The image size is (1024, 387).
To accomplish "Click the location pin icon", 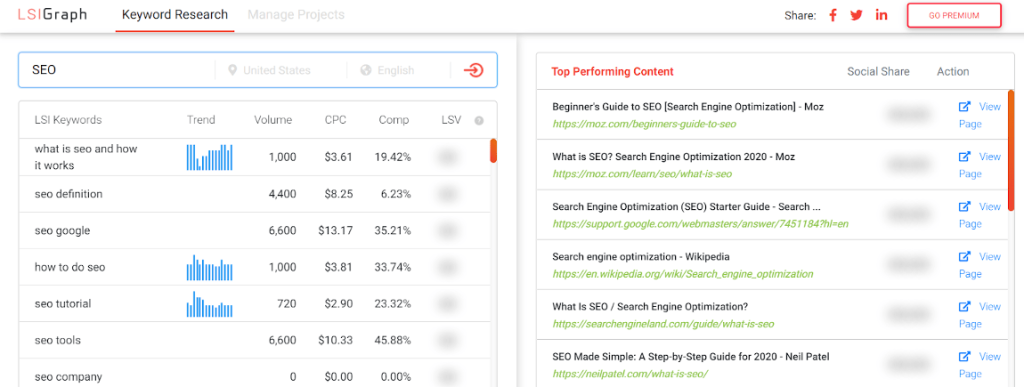I will click(x=232, y=70).
